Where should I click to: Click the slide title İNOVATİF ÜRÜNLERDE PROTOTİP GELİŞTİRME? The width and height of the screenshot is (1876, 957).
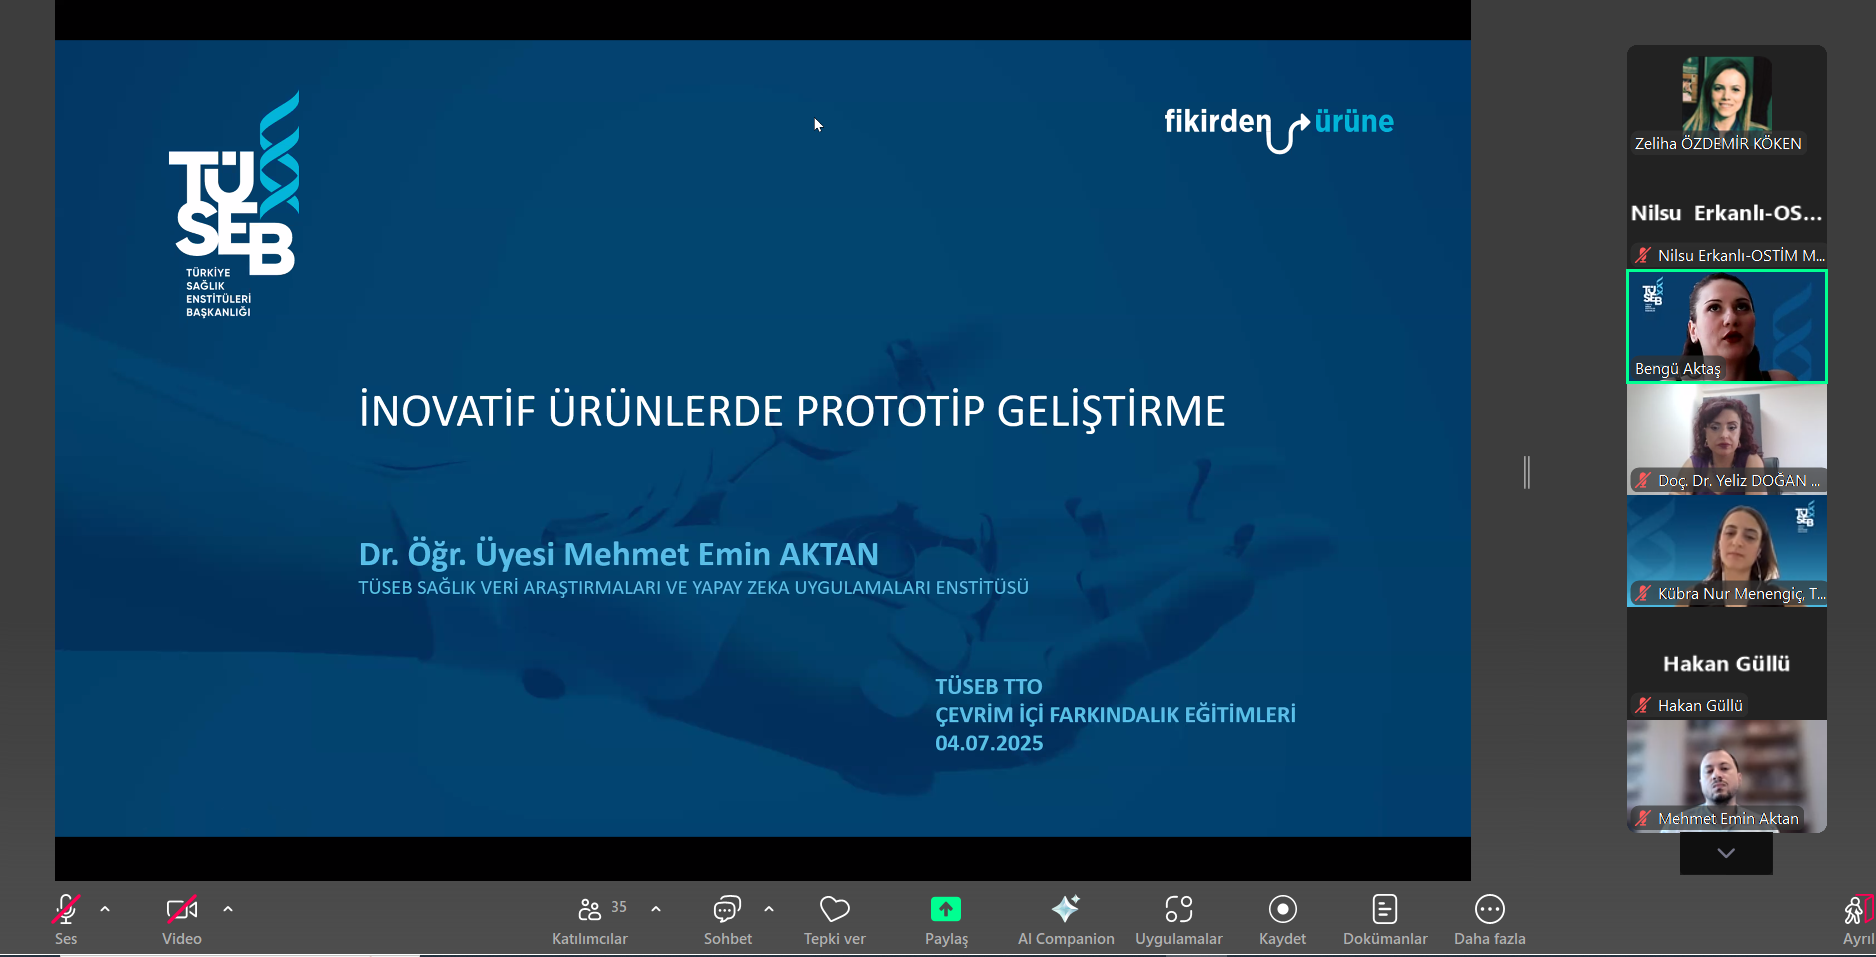point(792,411)
